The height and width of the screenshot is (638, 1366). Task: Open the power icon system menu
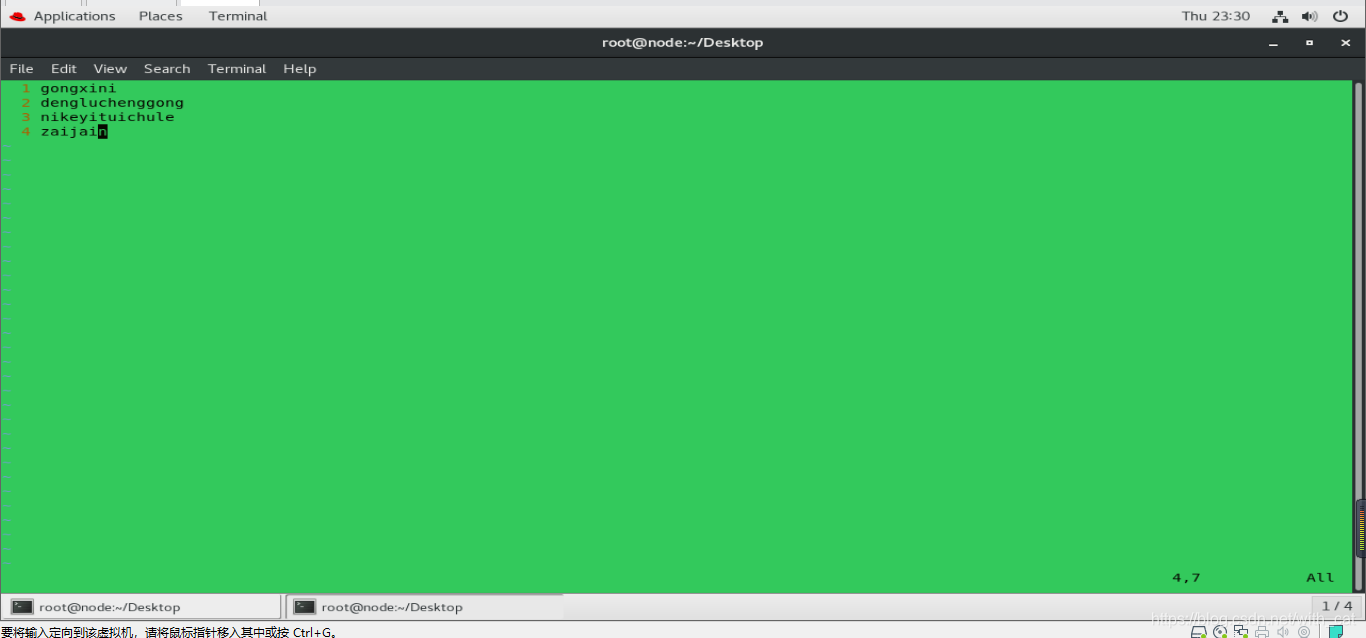point(1340,16)
